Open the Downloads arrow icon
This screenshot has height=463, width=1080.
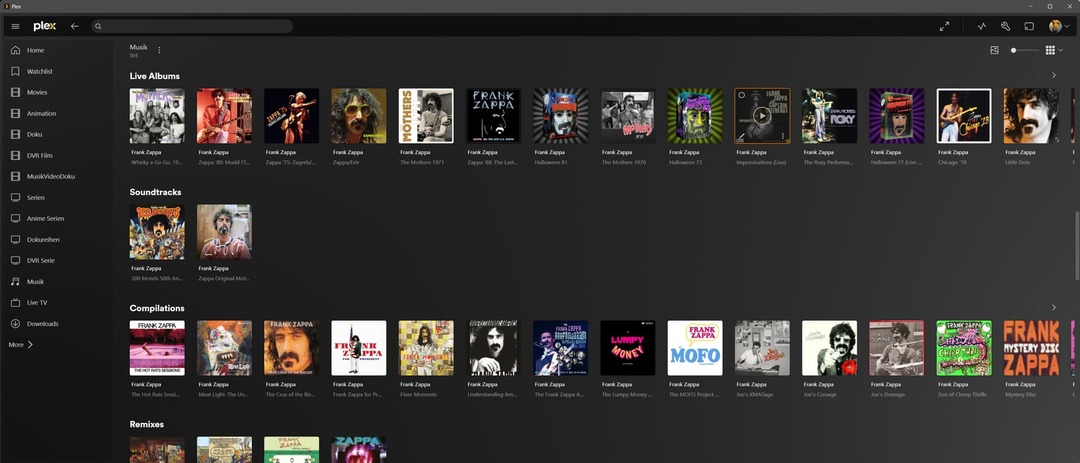15,324
